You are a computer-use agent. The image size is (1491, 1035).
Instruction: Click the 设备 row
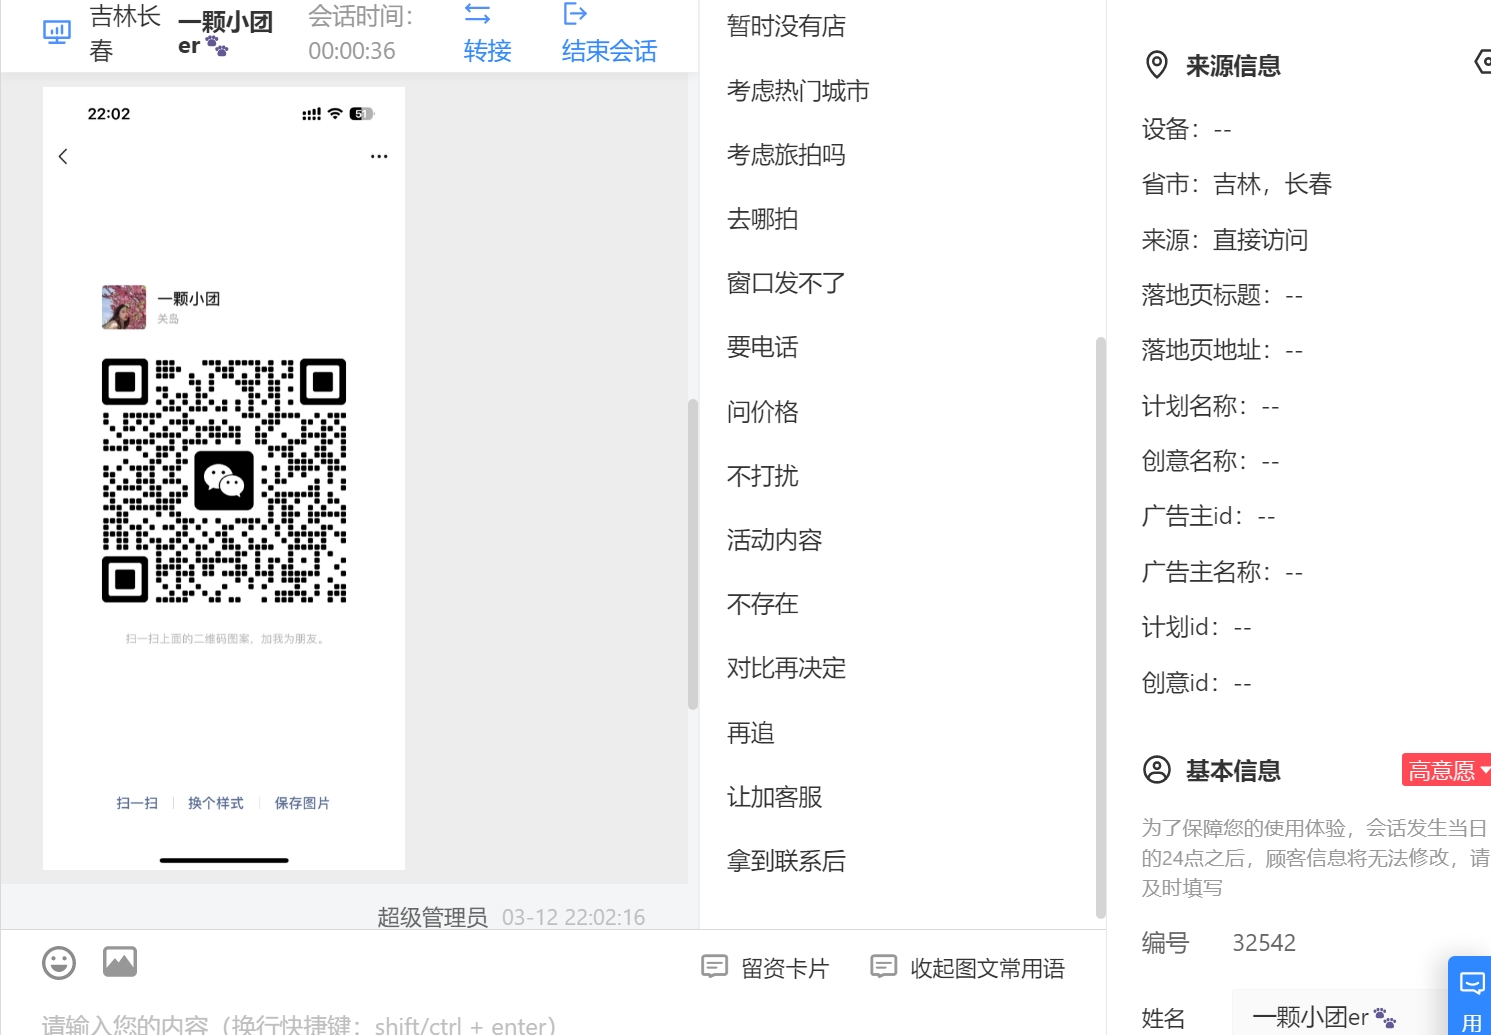tap(1187, 129)
